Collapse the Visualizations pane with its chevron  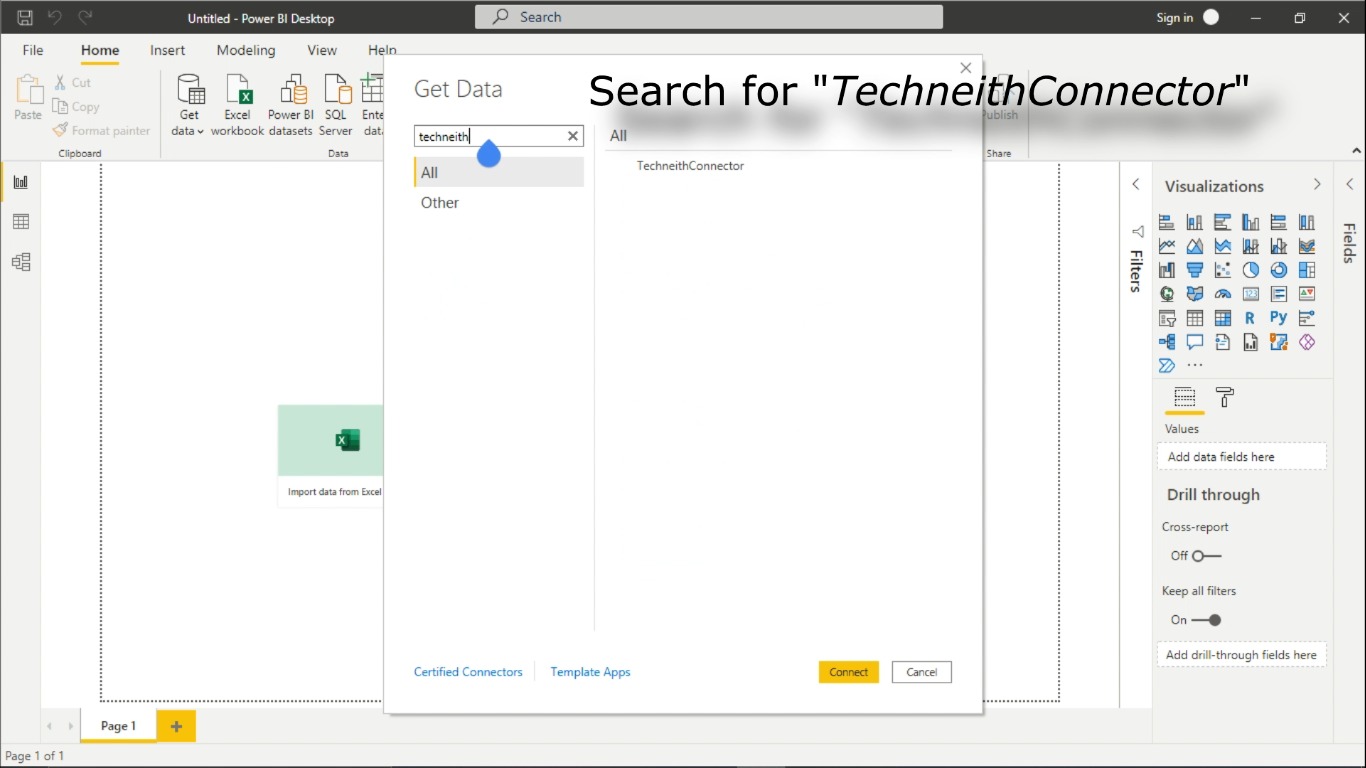(x=1317, y=185)
